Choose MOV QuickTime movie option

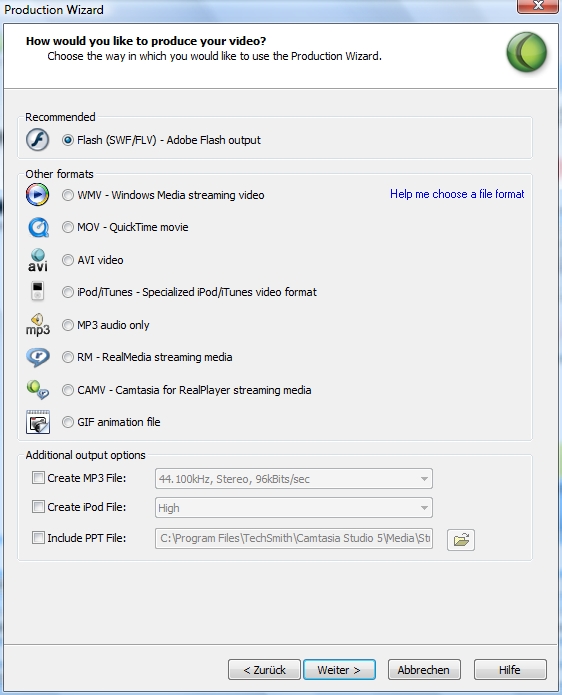[68, 227]
